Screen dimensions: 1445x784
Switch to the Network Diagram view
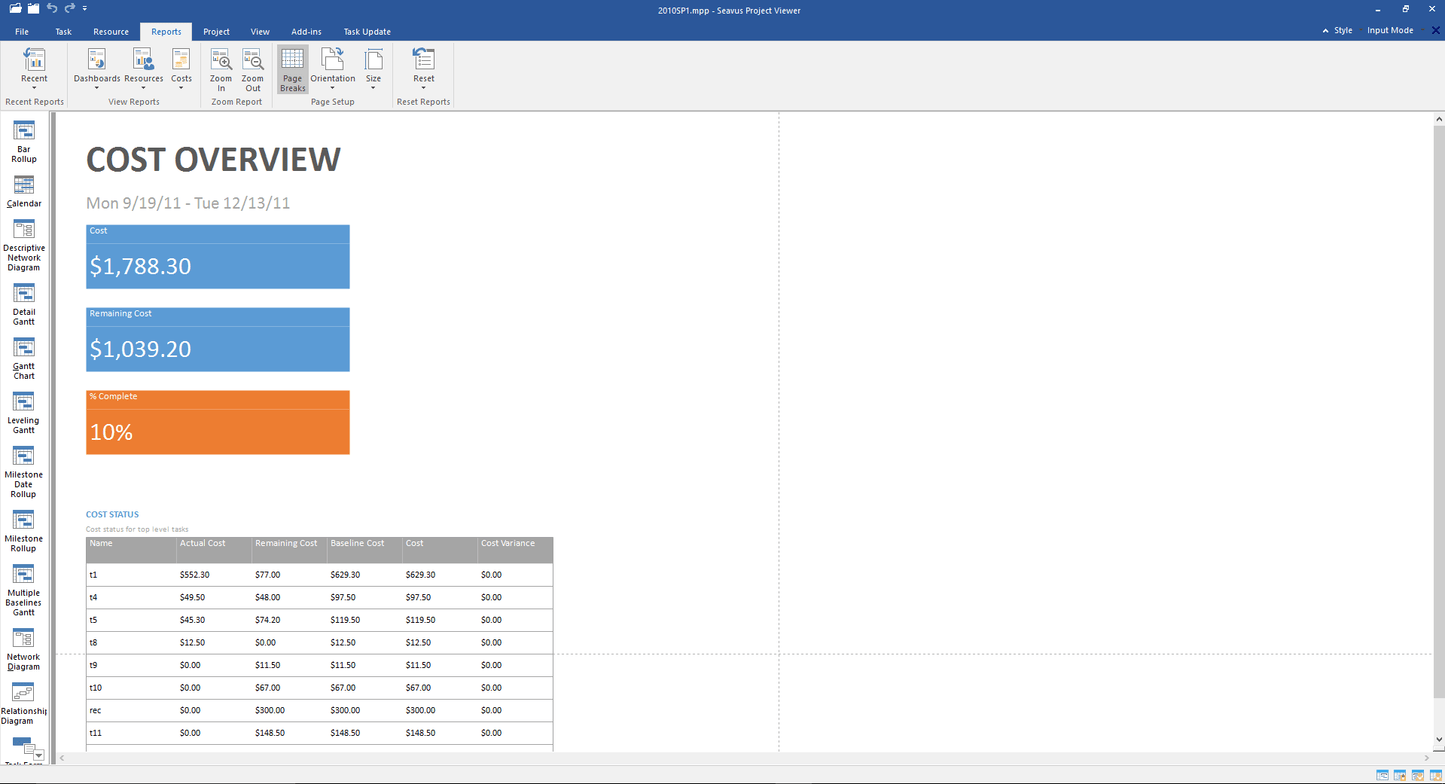pyautogui.click(x=23, y=645)
